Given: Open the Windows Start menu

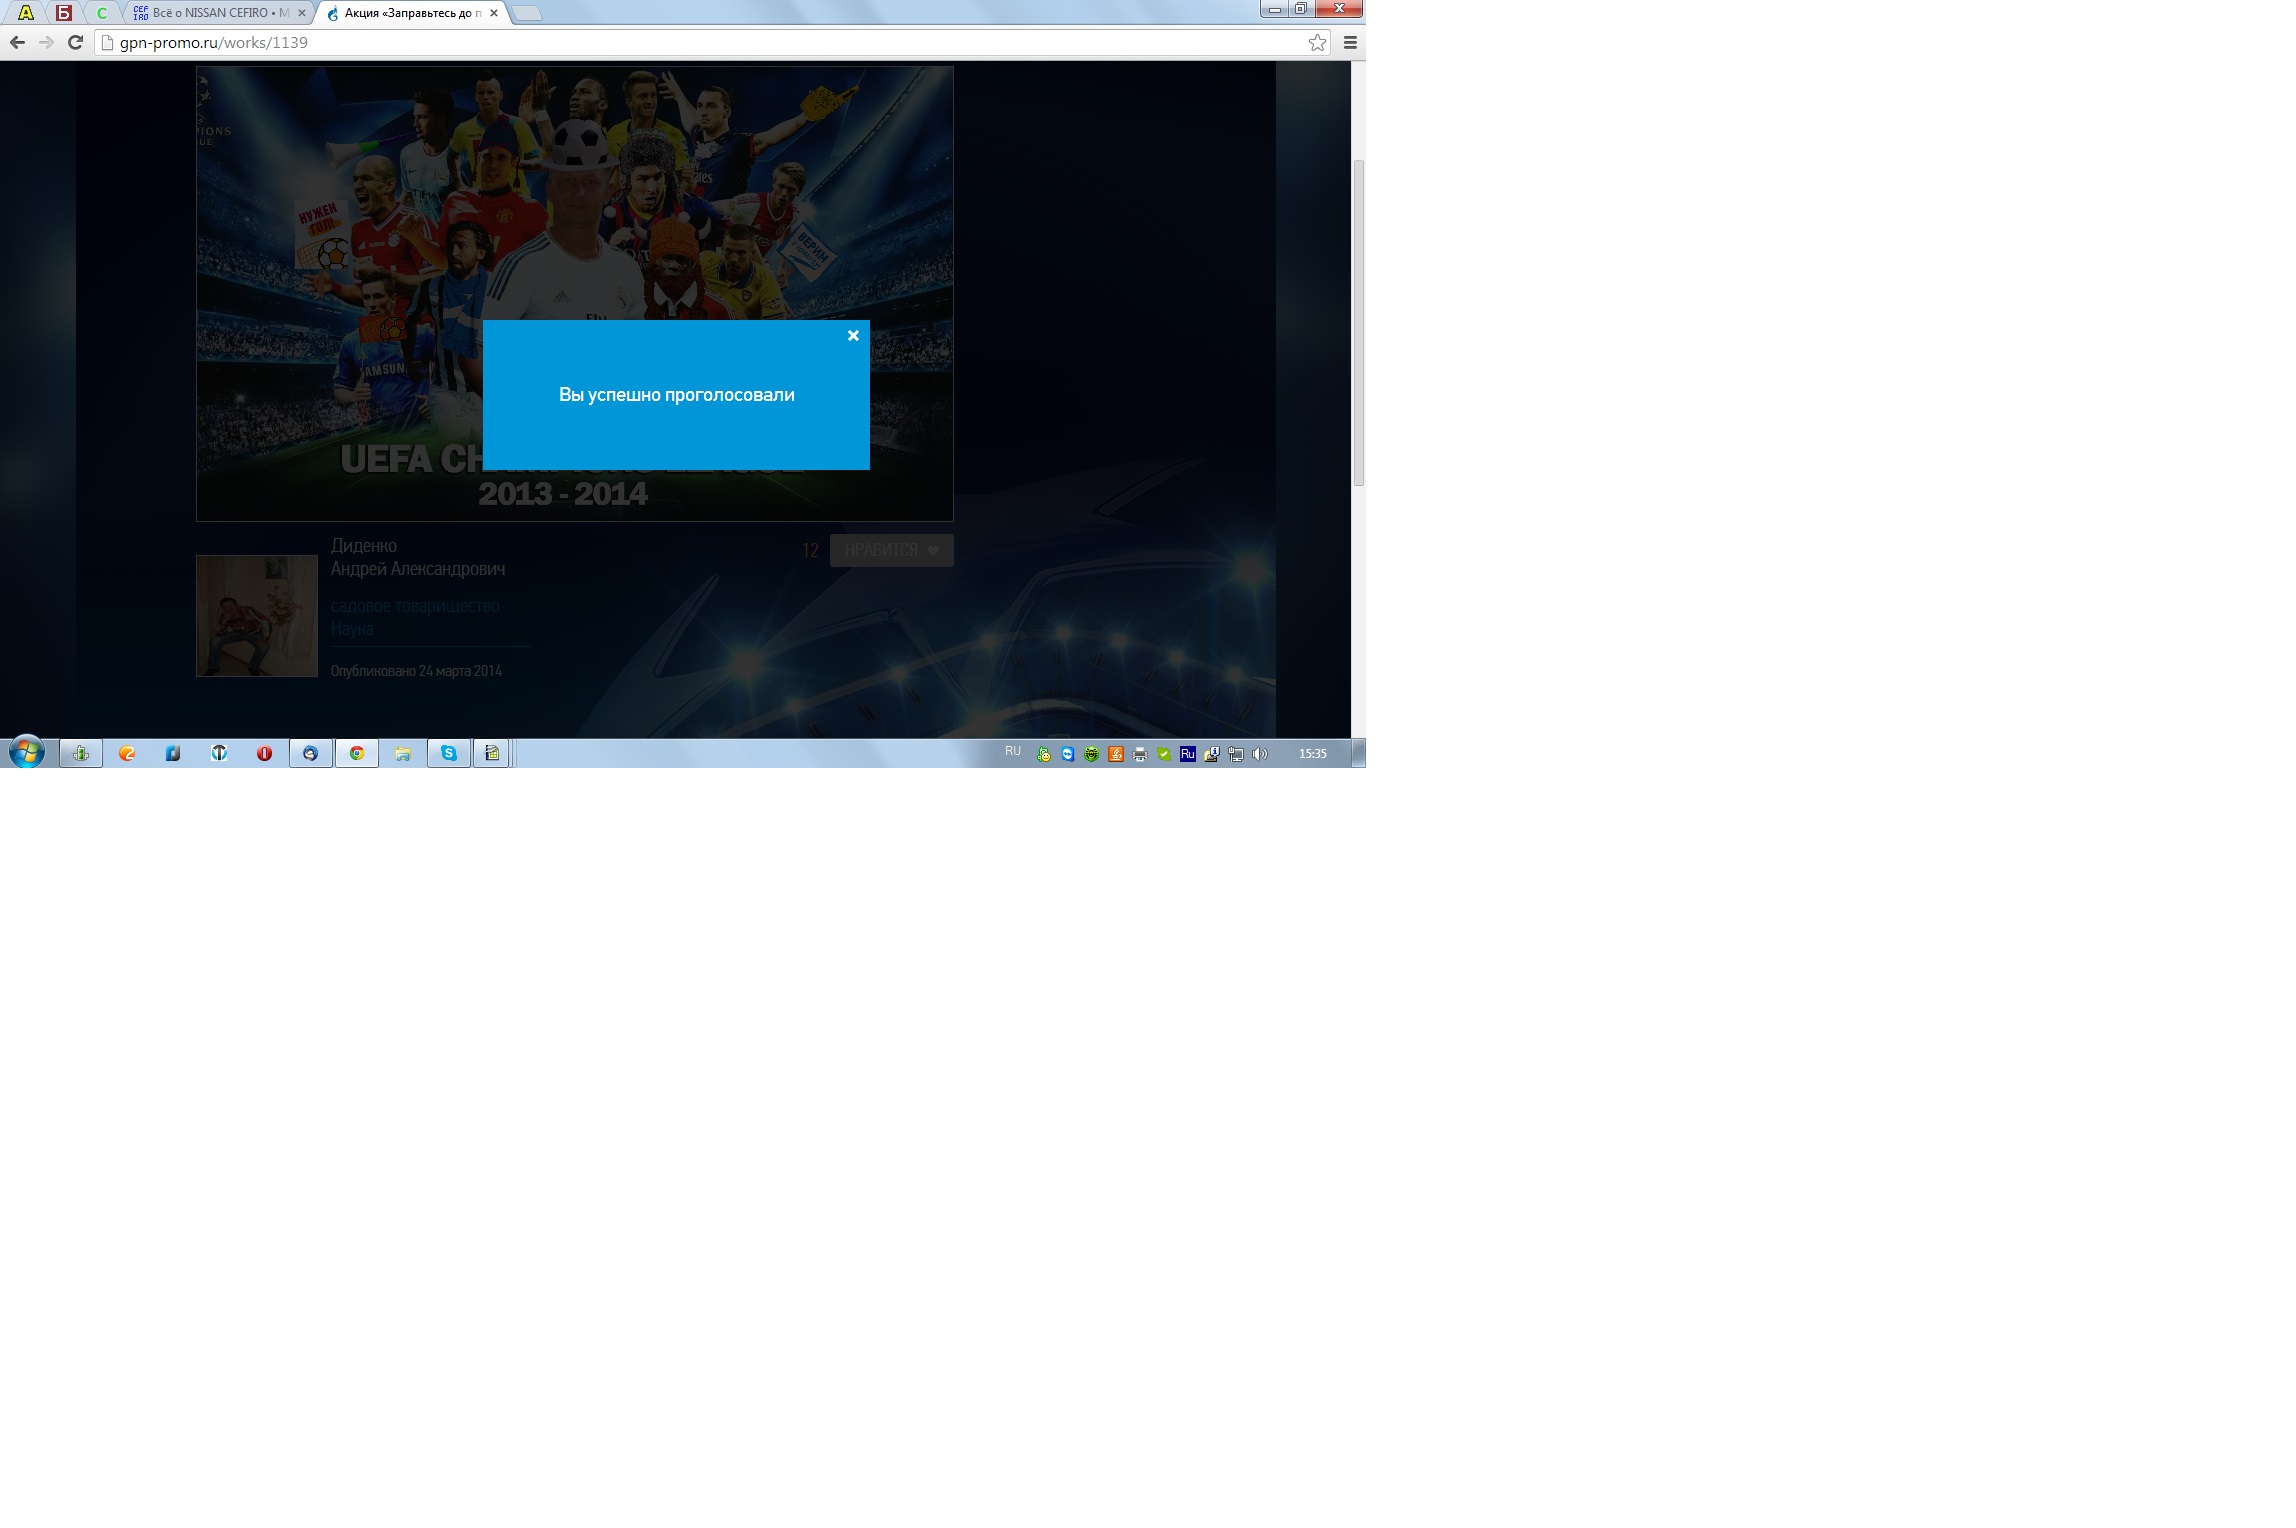Looking at the screenshot, I should [x=27, y=753].
